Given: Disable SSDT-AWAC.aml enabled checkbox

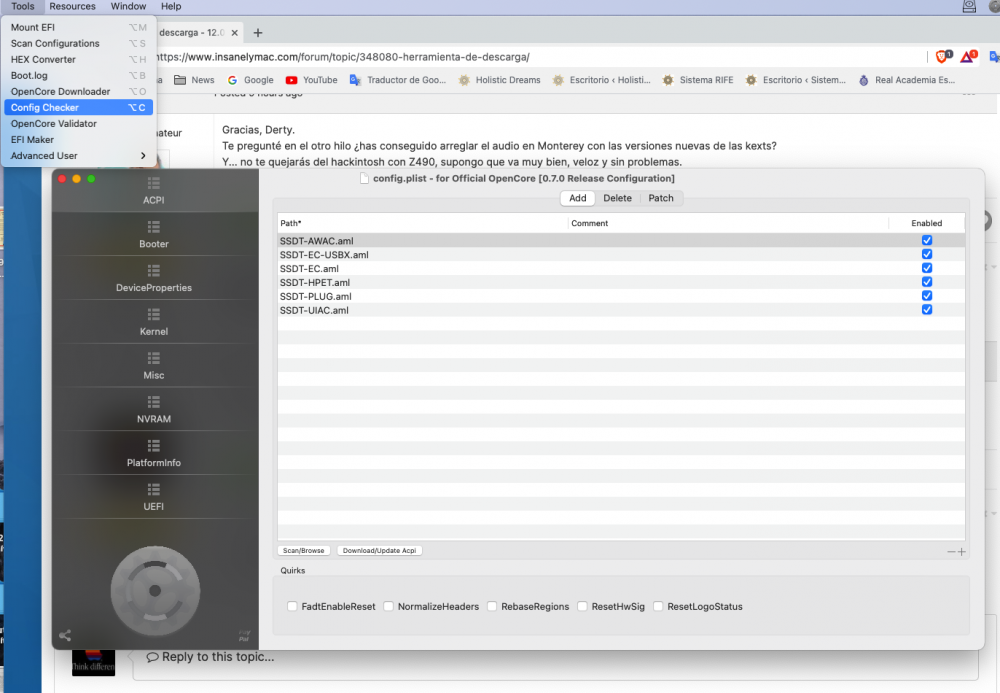Looking at the screenshot, I should pyautogui.click(x=927, y=240).
